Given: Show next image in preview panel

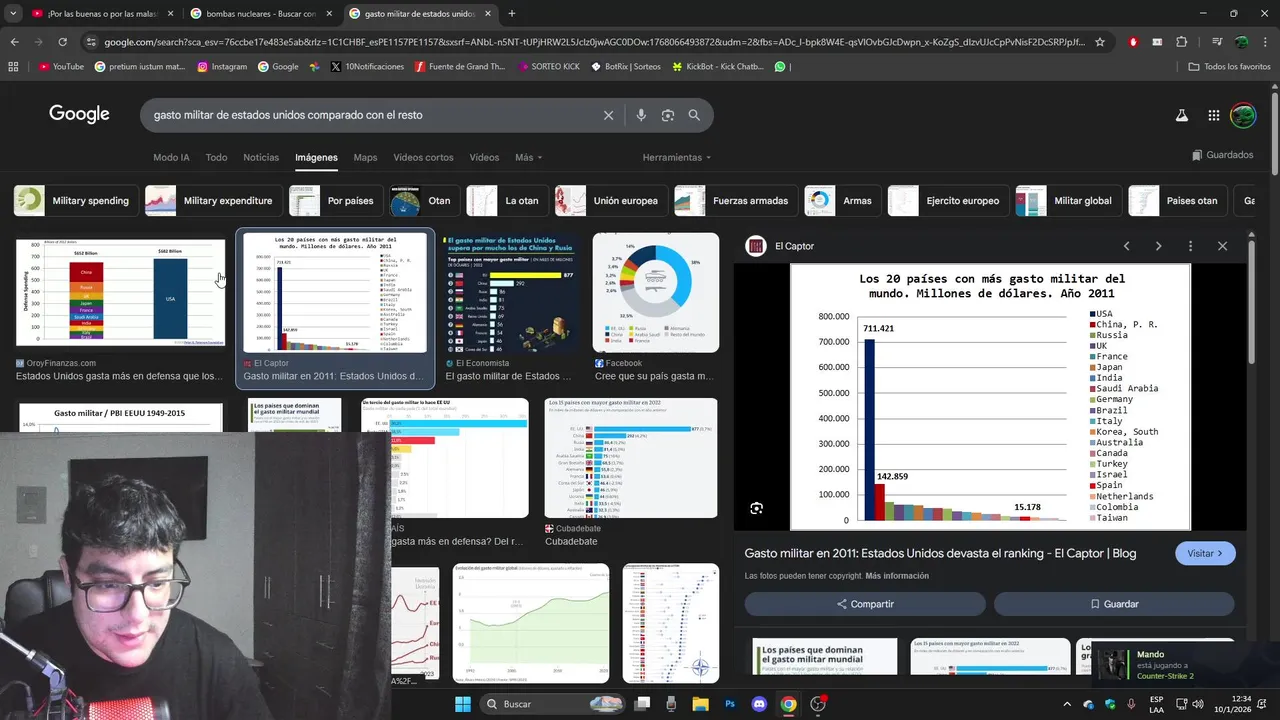Looking at the screenshot, I should pos(1158,246).
